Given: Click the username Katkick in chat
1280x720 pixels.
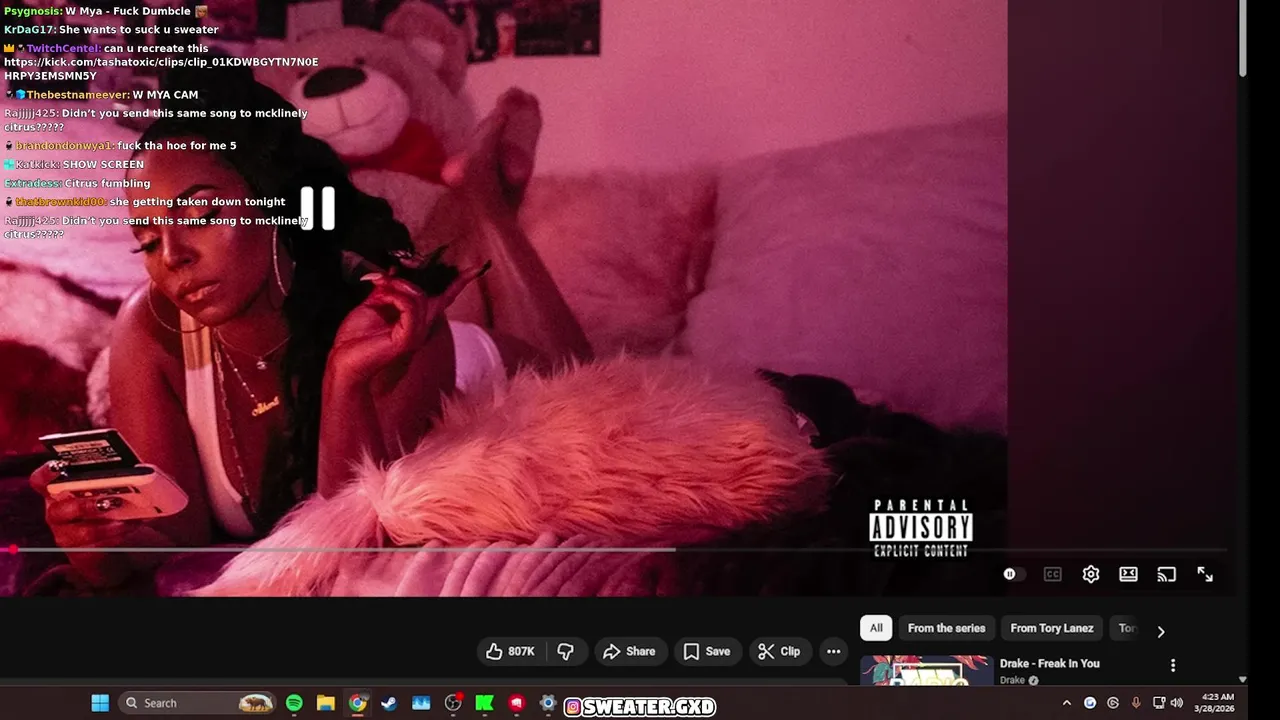Looking at the screenshot, I should tap(37, 164).
